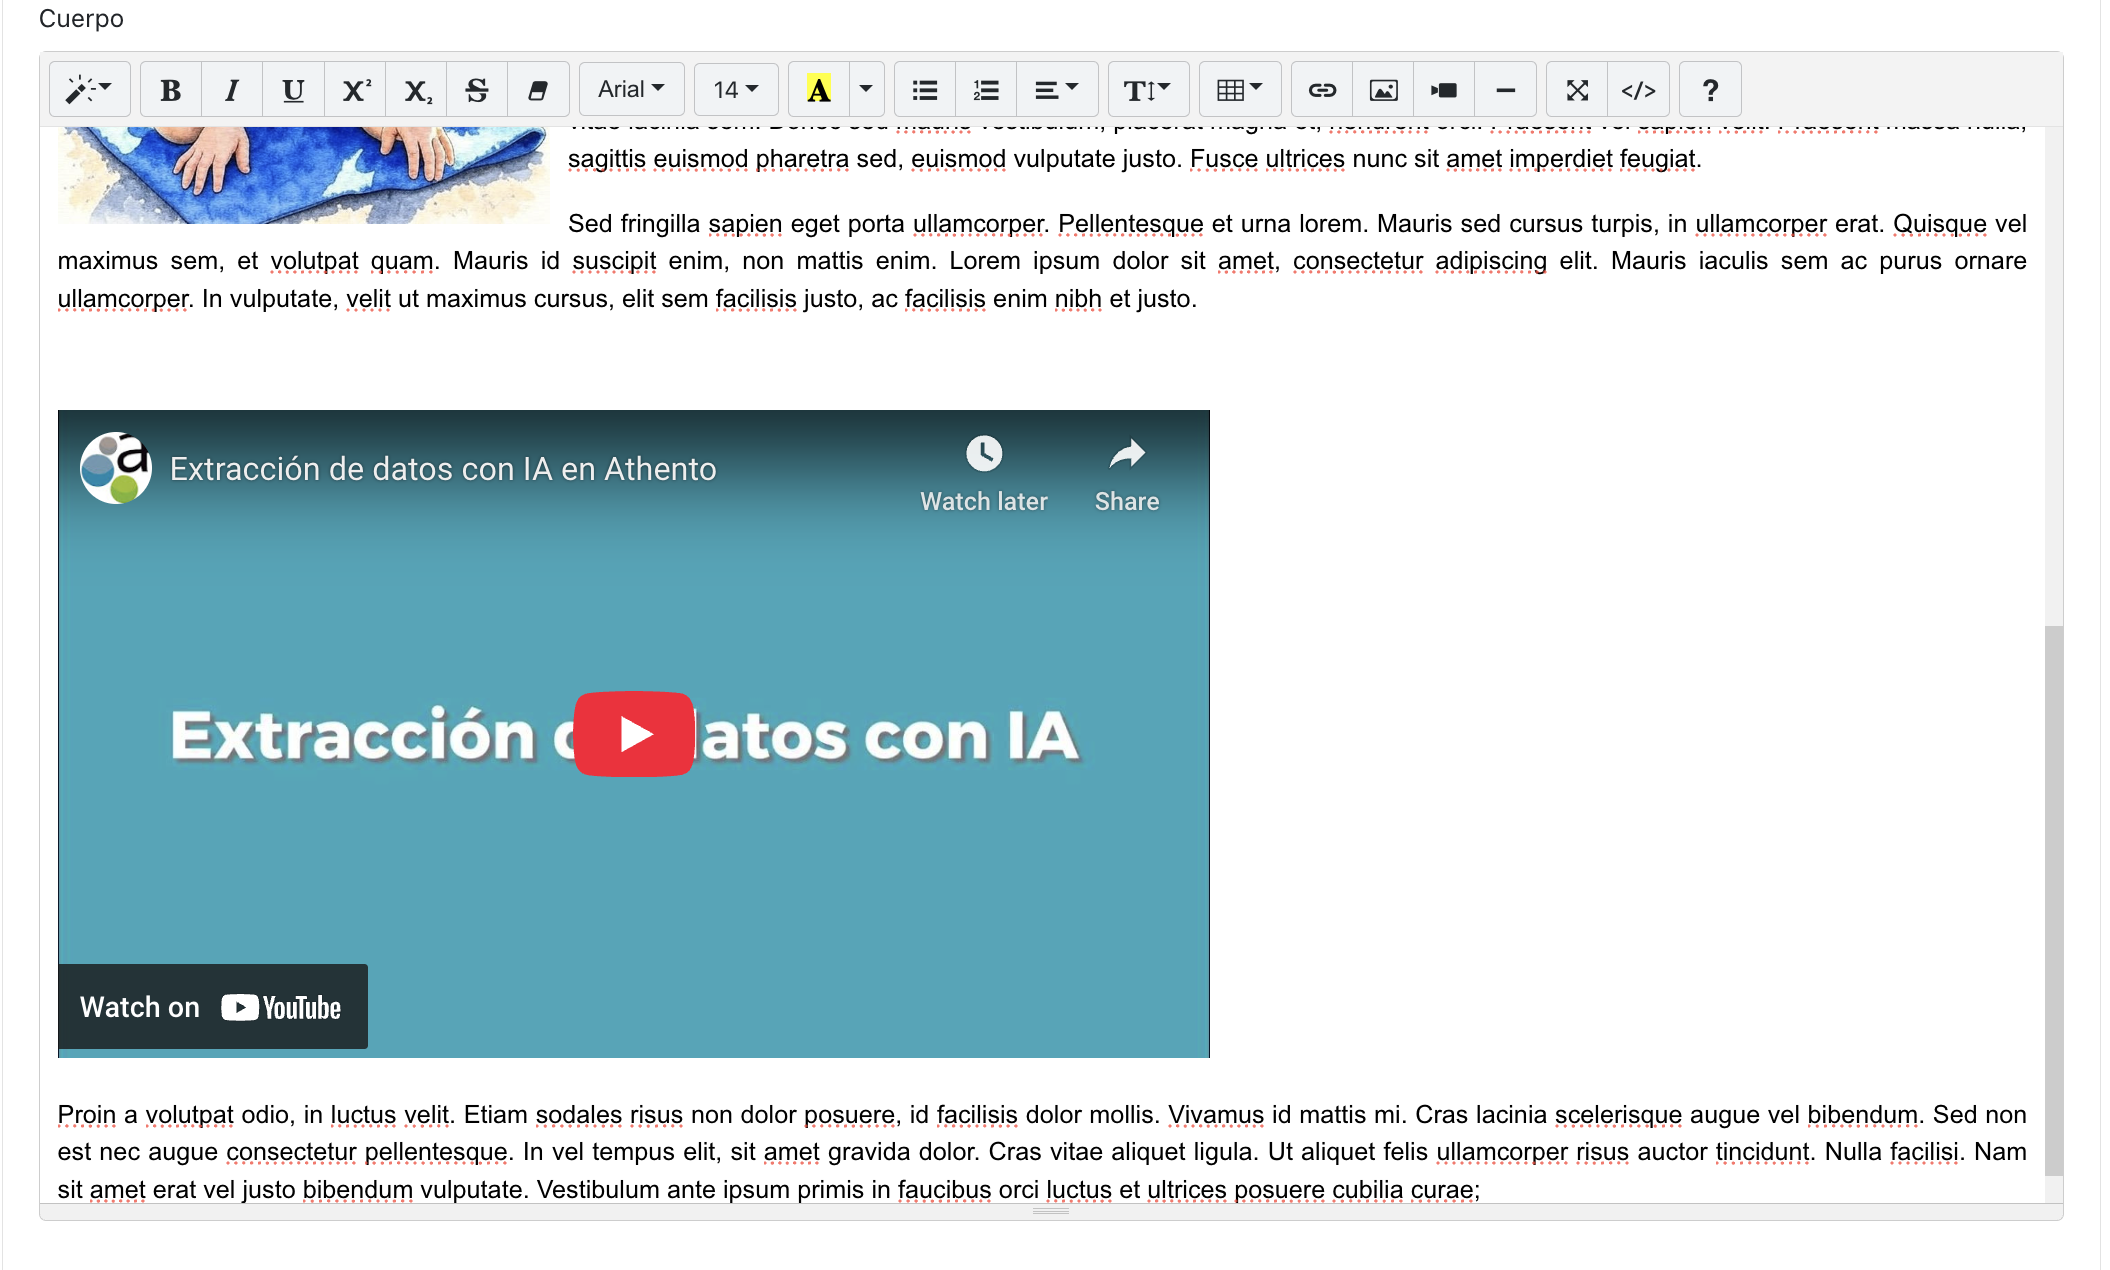Open the insert link dialog
This screenshot has width=2110, height=1270.
(x=1322, y=90)
